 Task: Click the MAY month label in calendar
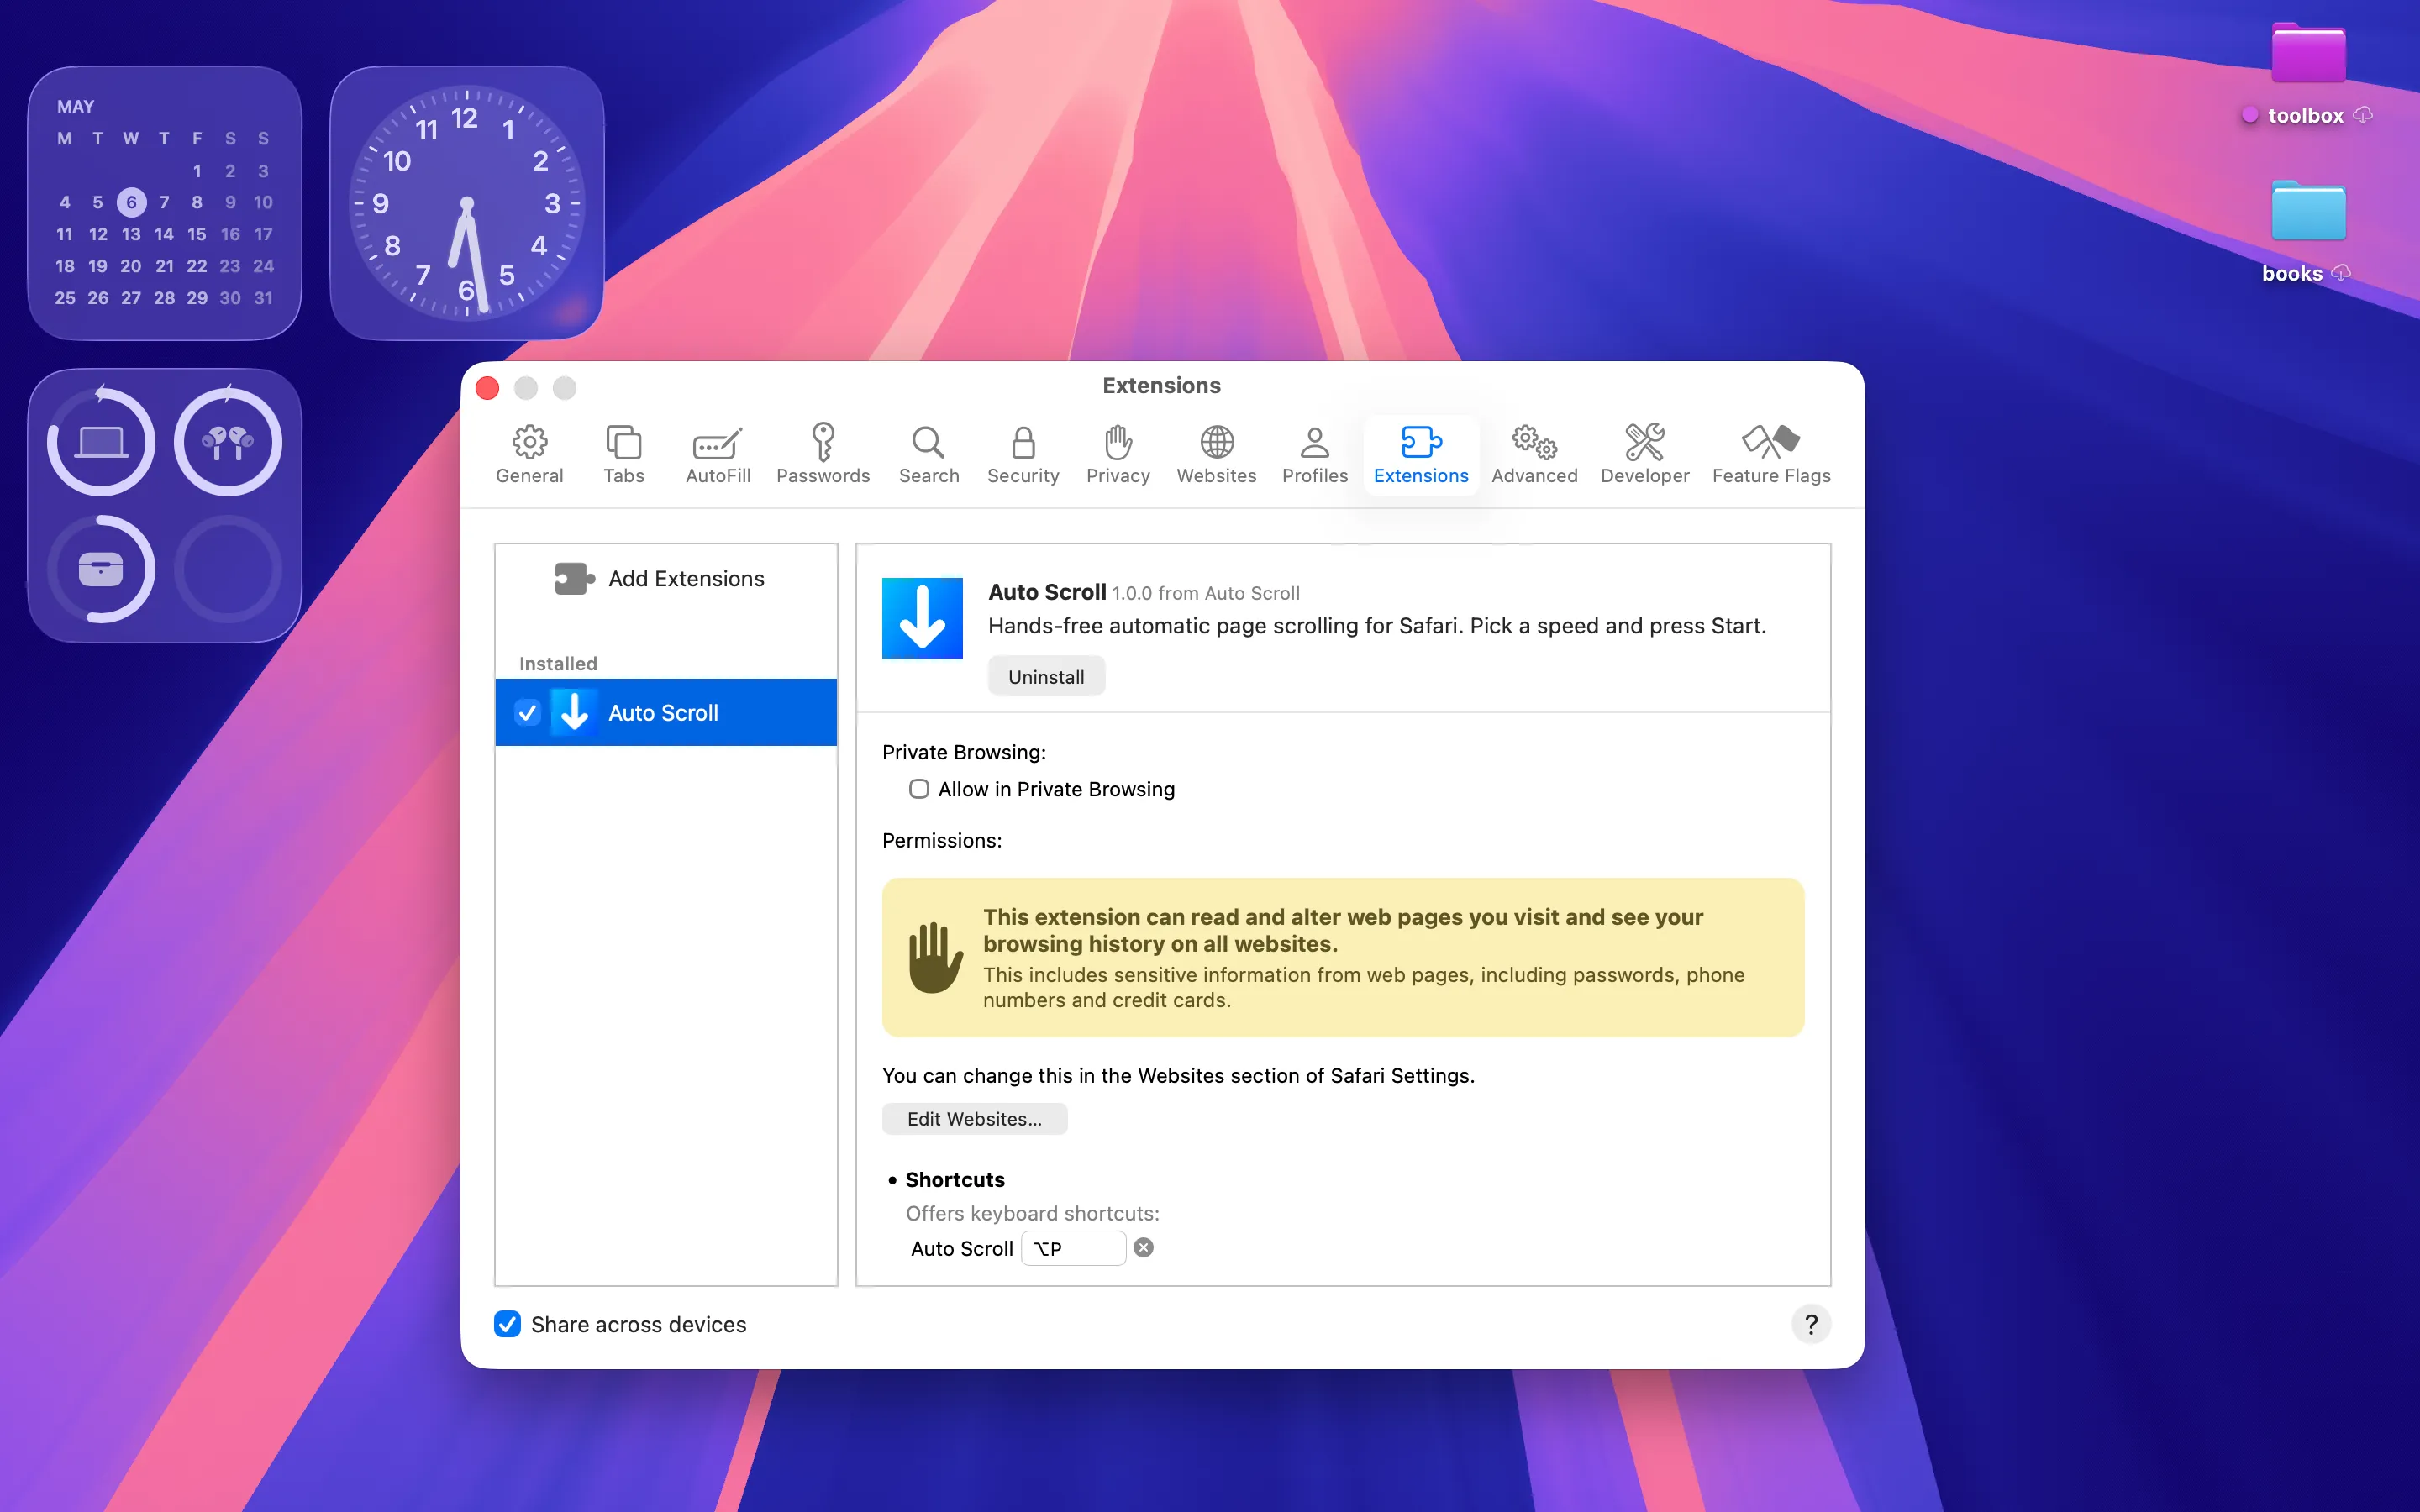[x=75, y=106]
